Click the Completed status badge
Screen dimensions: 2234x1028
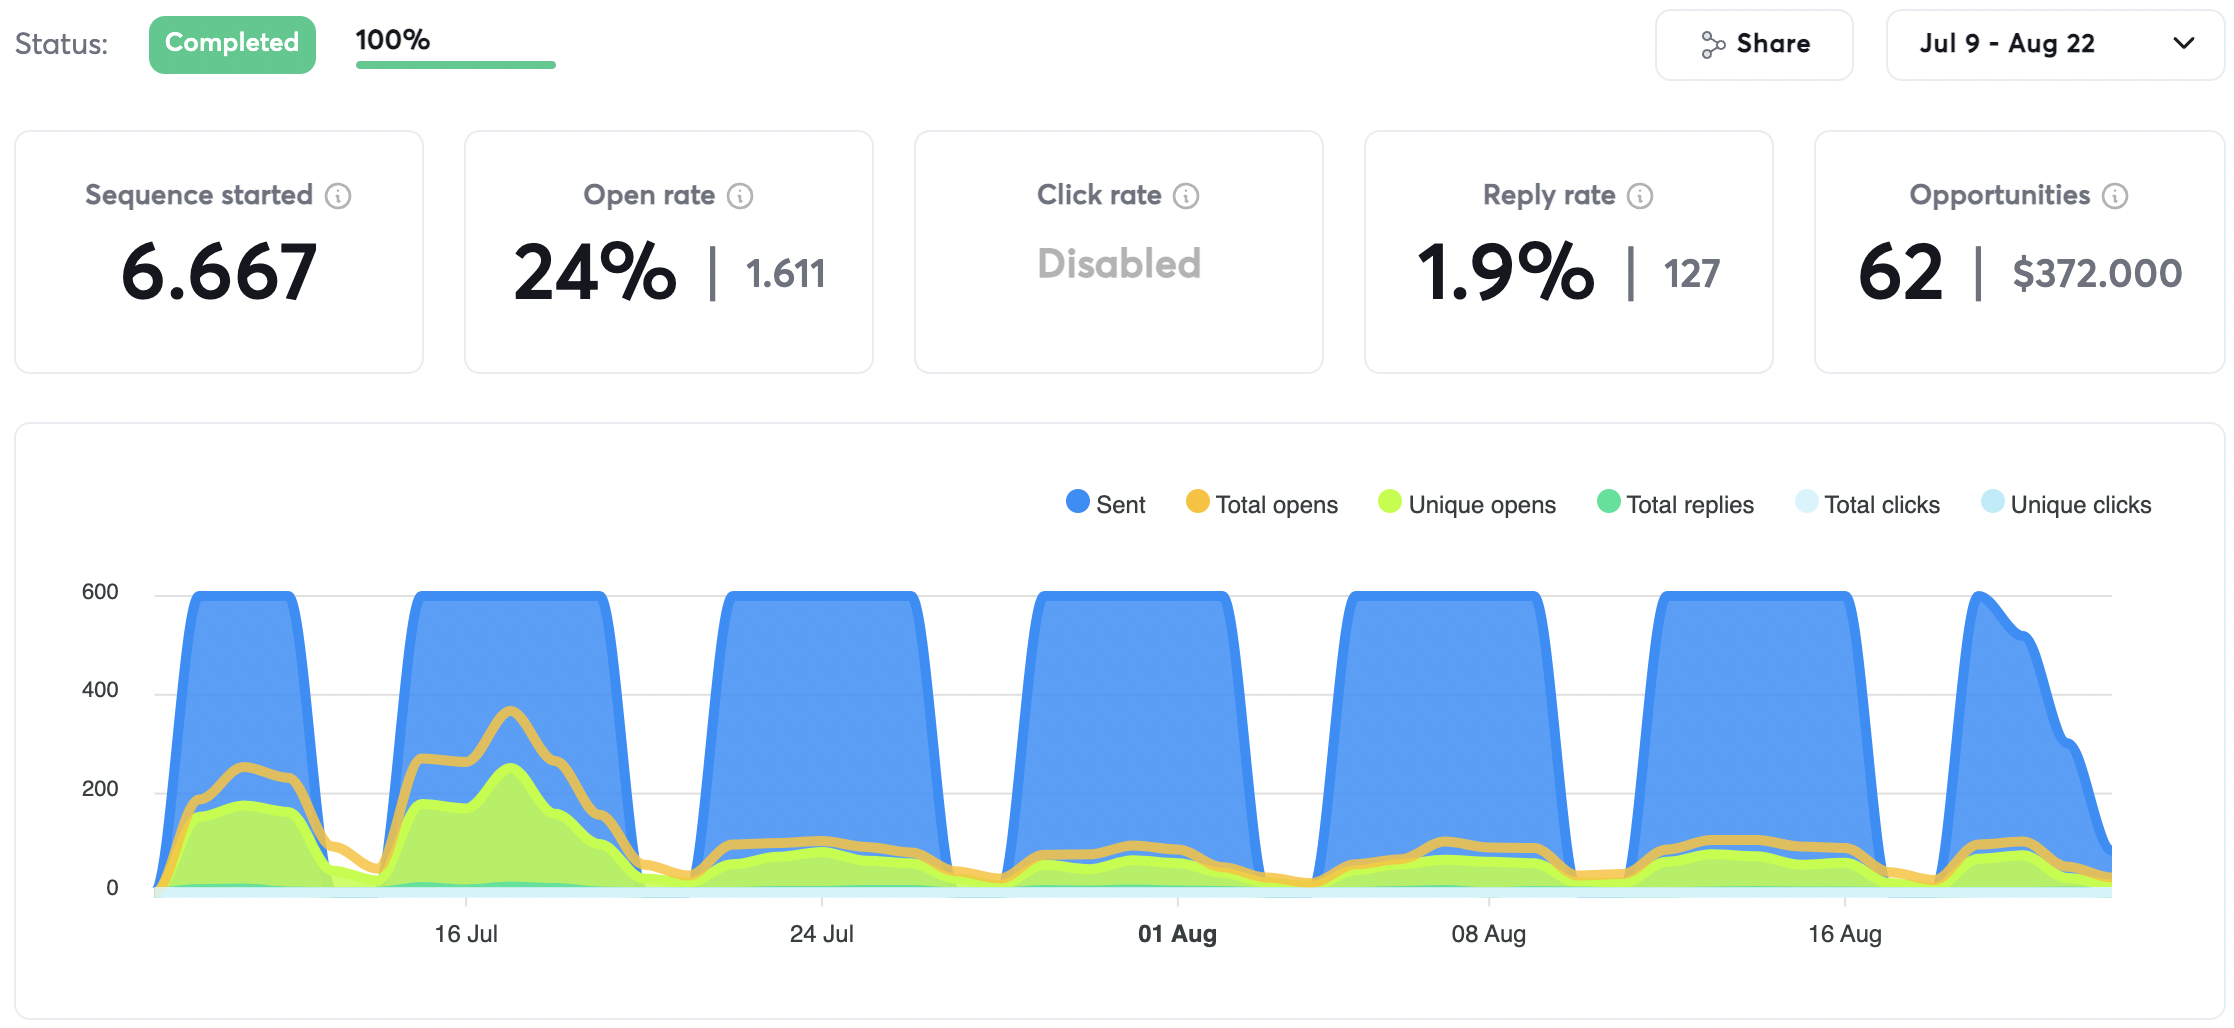(232, 44)
